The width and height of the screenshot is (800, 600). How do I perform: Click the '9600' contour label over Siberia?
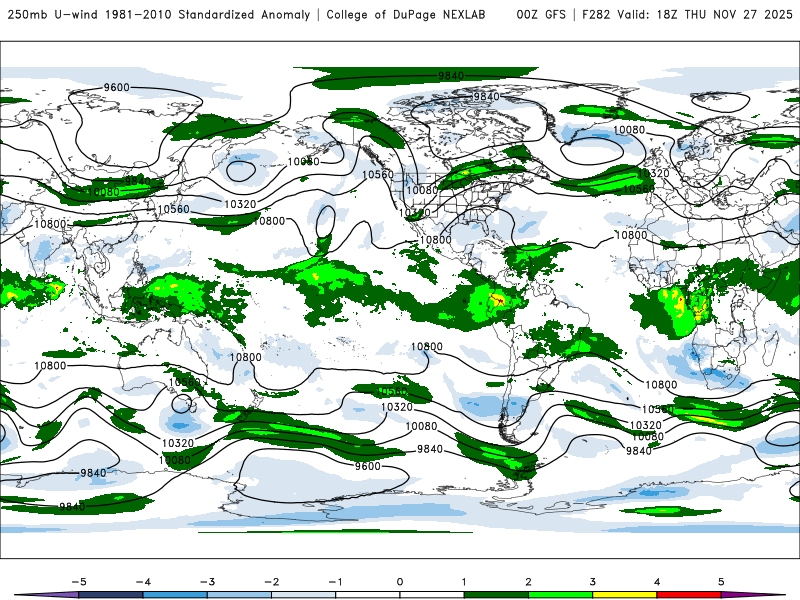(x=117, y=87)
